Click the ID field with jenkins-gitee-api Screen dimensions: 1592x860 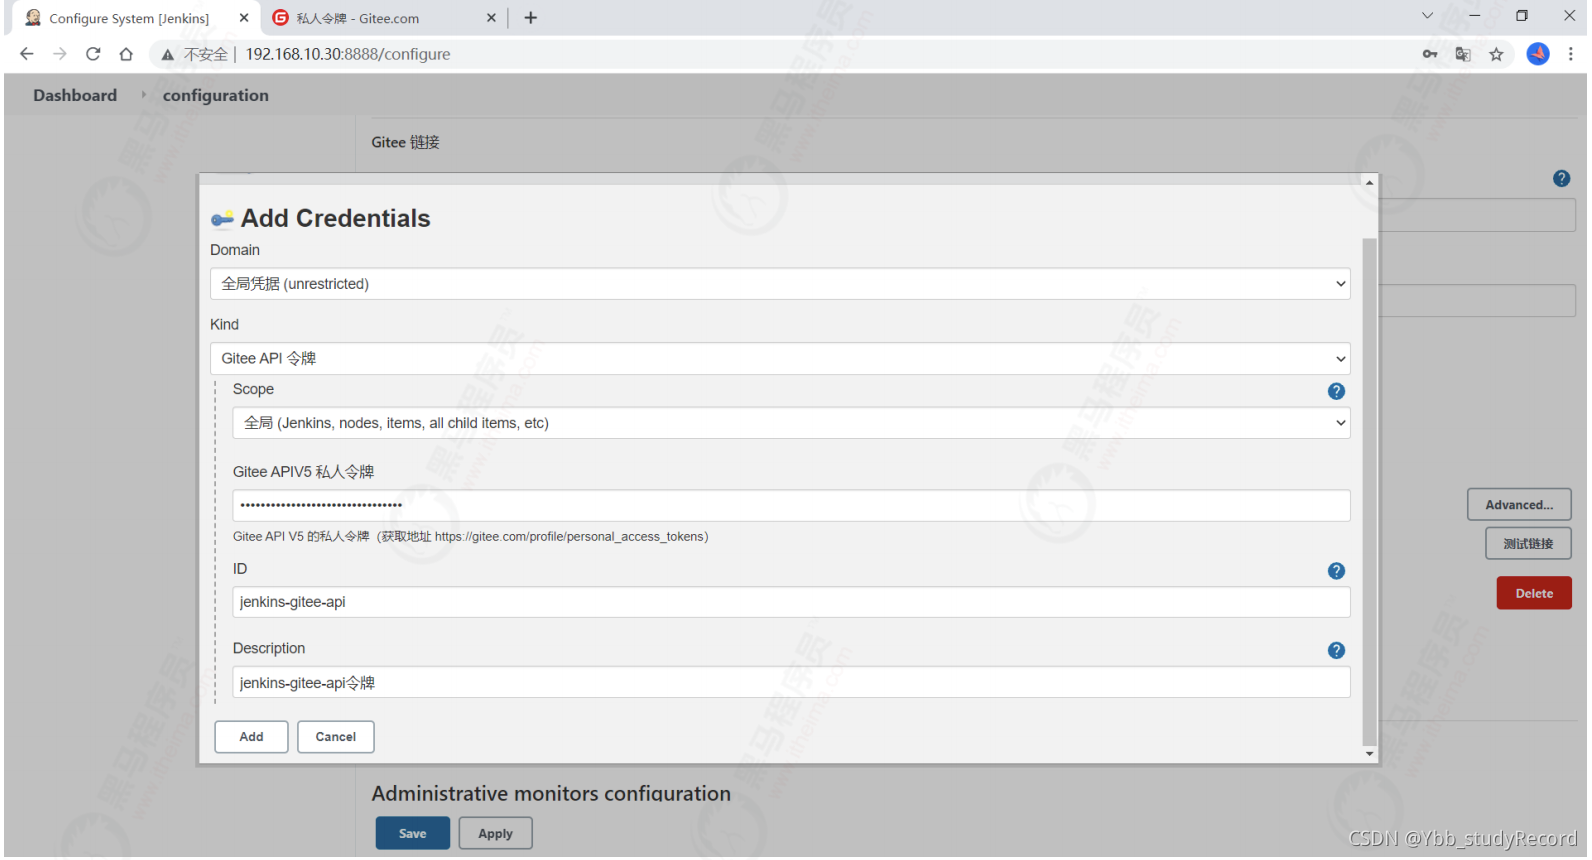pyautogui.click(x=791, y=602)
